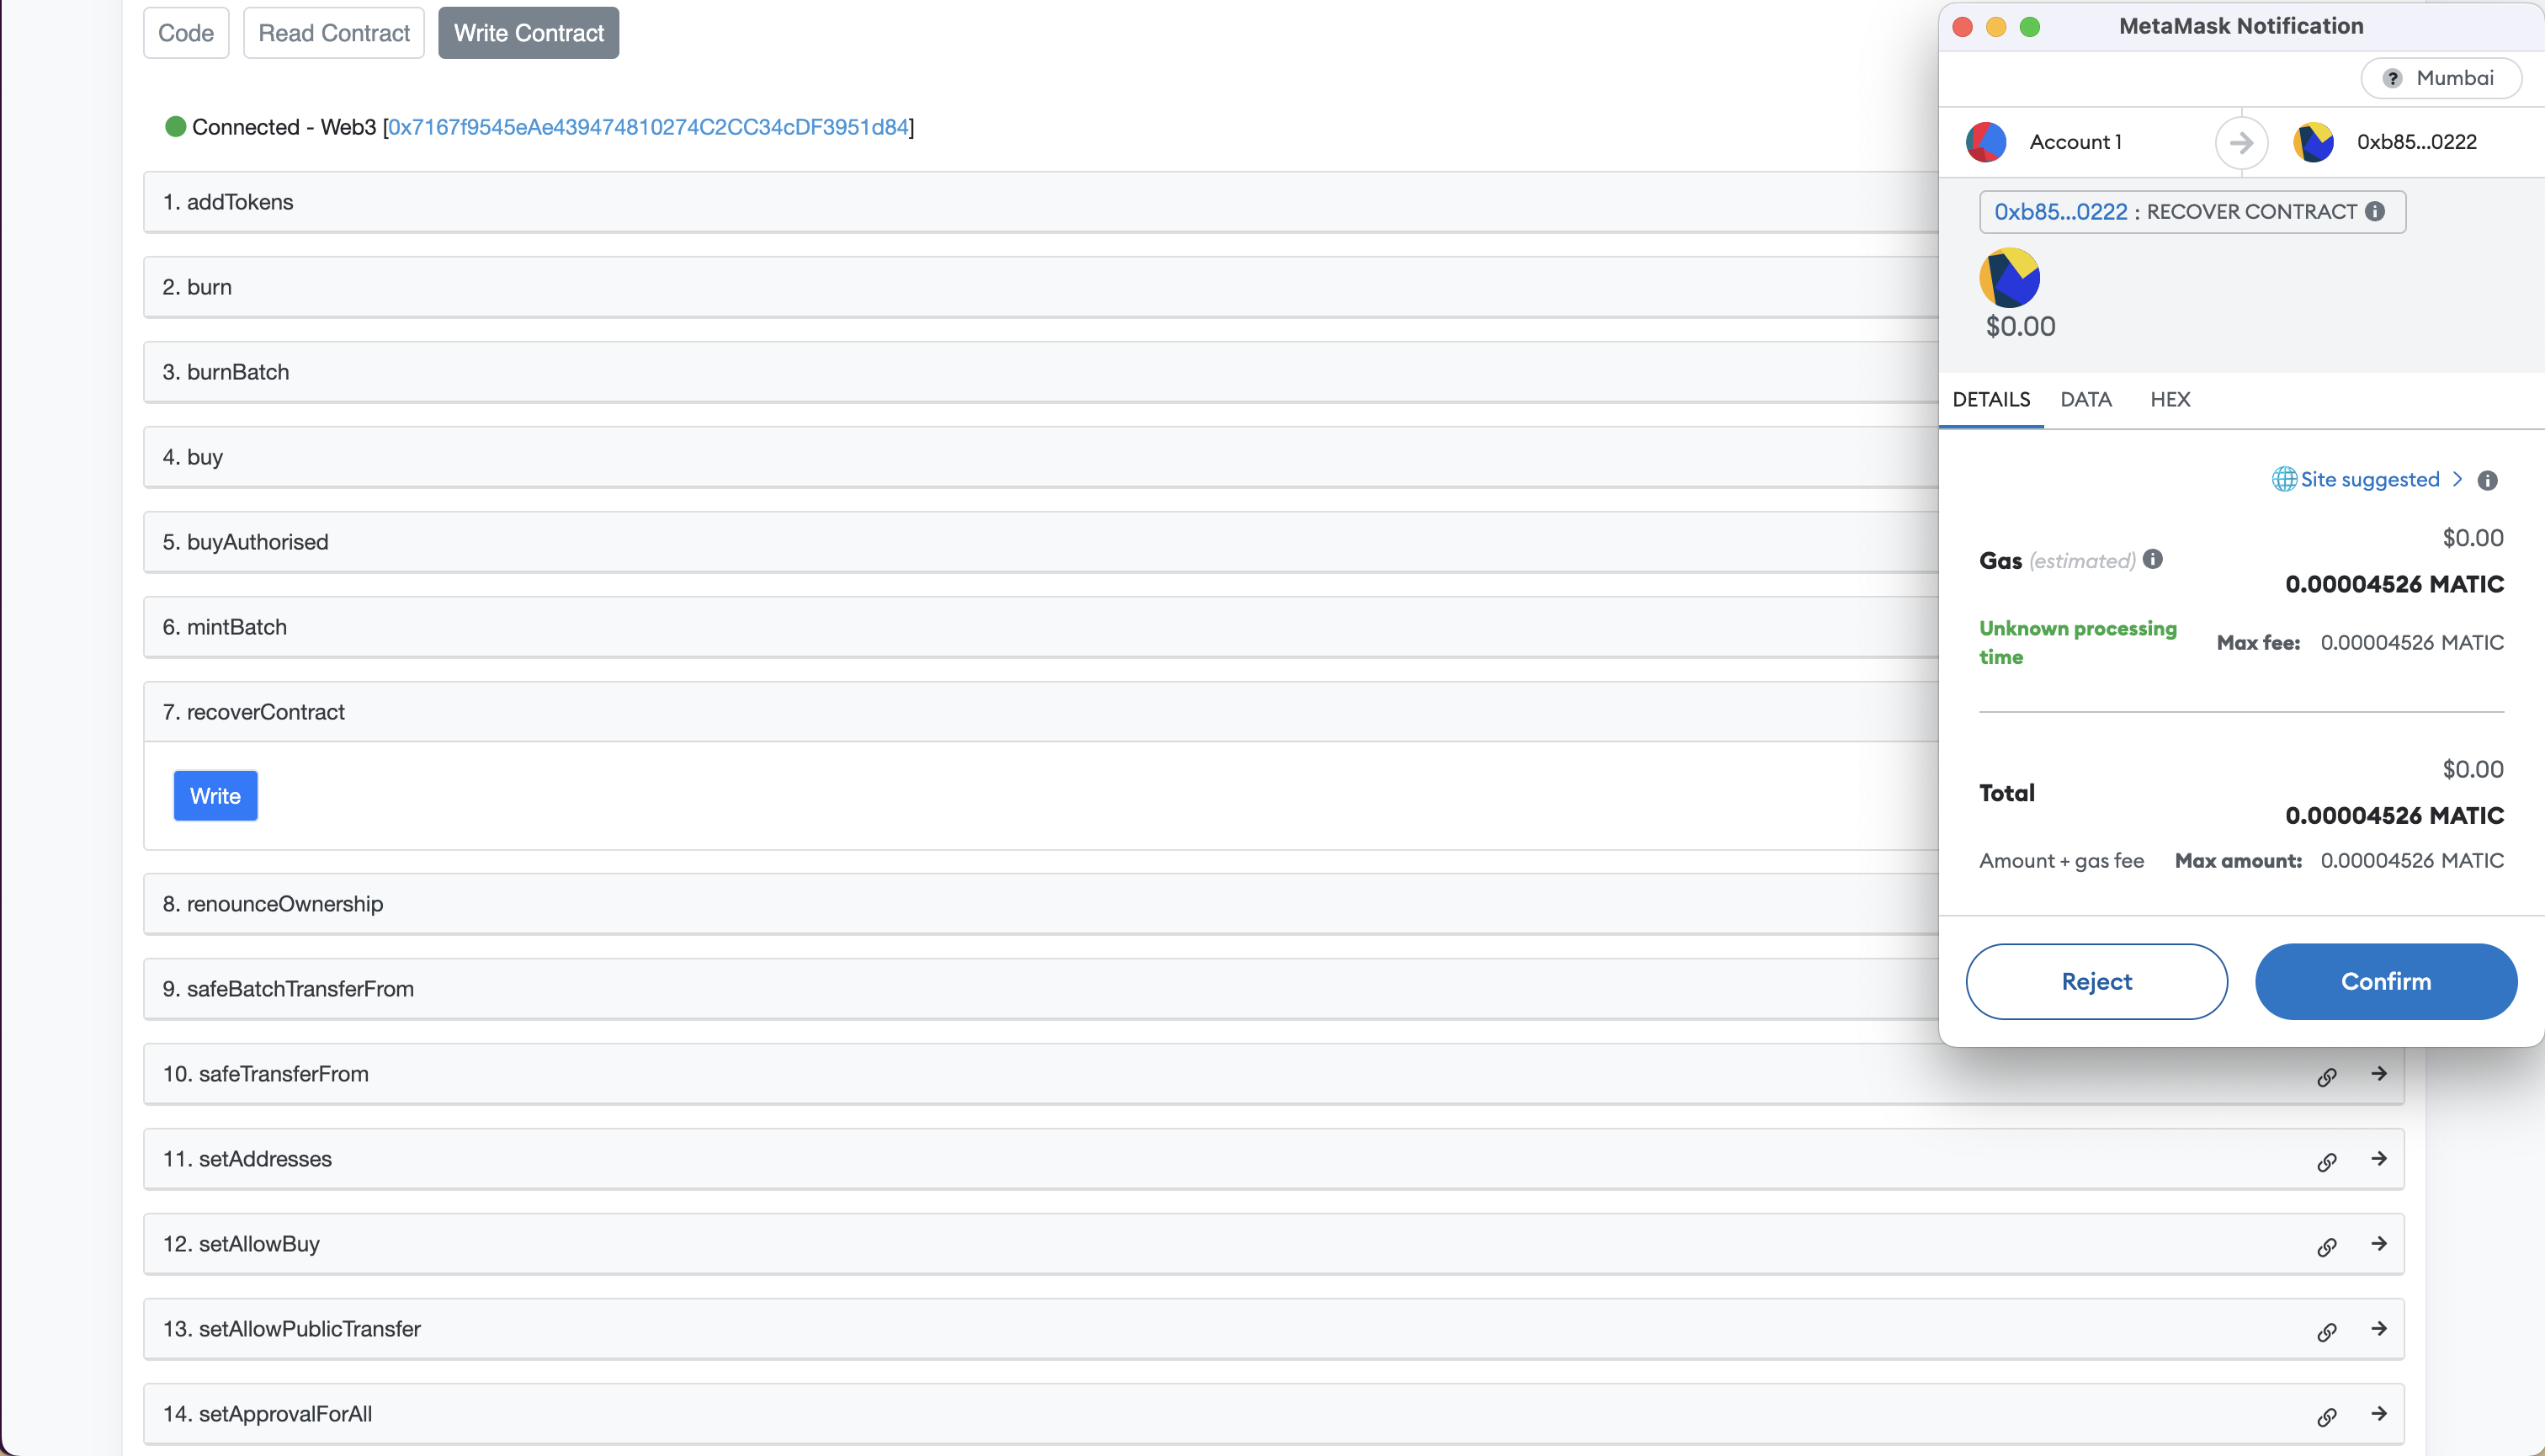
Task: Switch to DATA tab in MetaMask
Action: pyautogui.click(x=2085, y=399)
